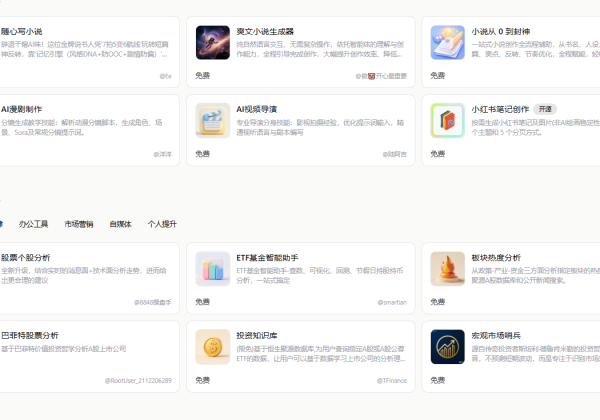Click the 免费 label on 板块热度分析 card
The width and height of the screenshot is (600, 420).
437,302
